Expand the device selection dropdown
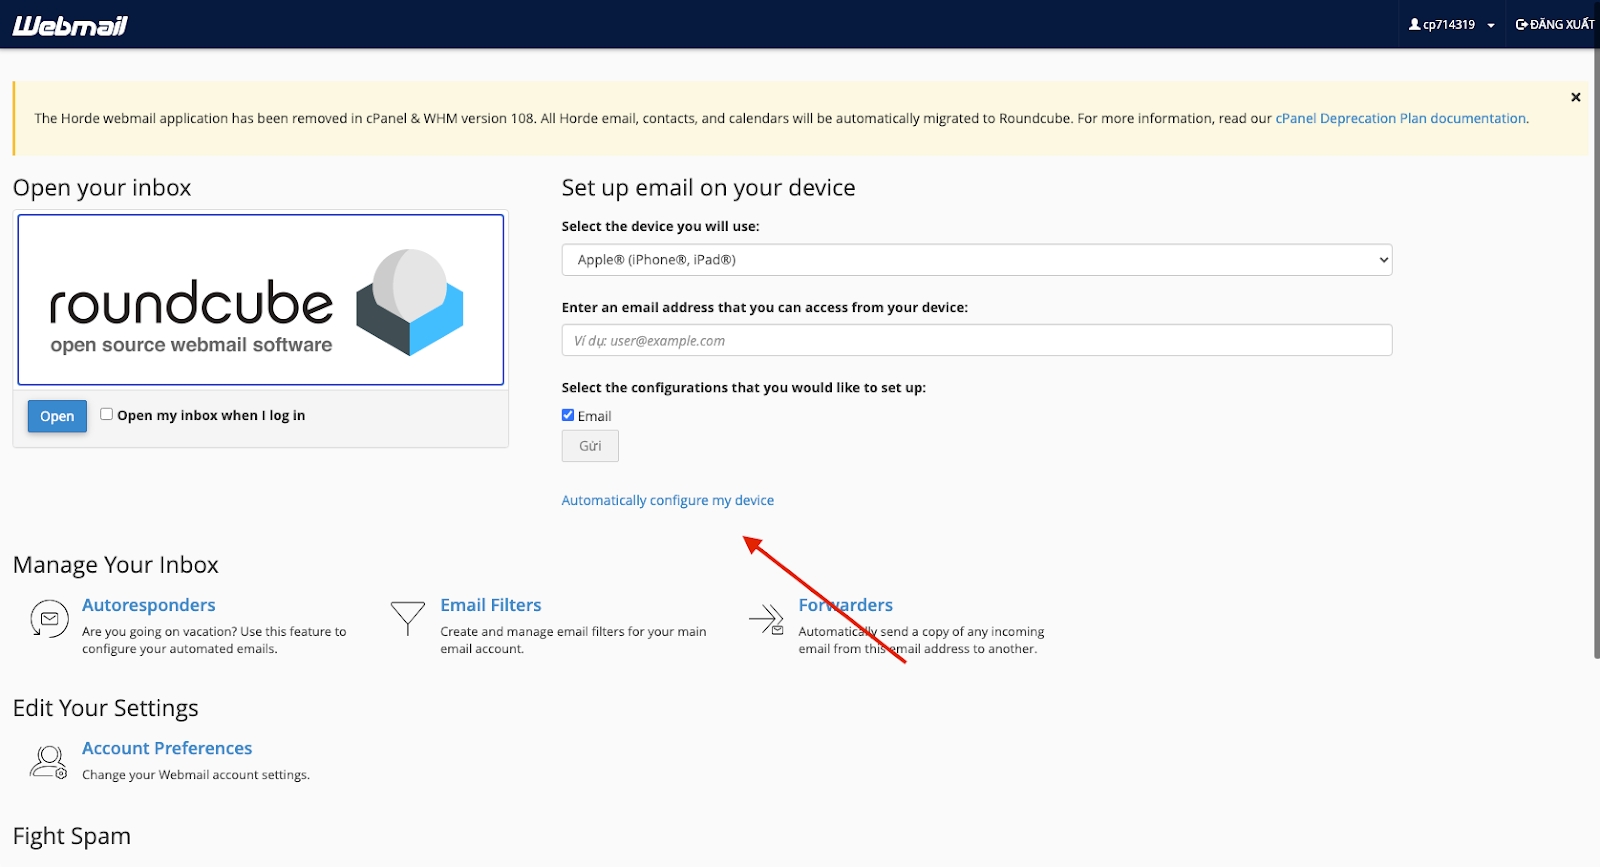Screen dimensions: 1600x867 (976, 260)
